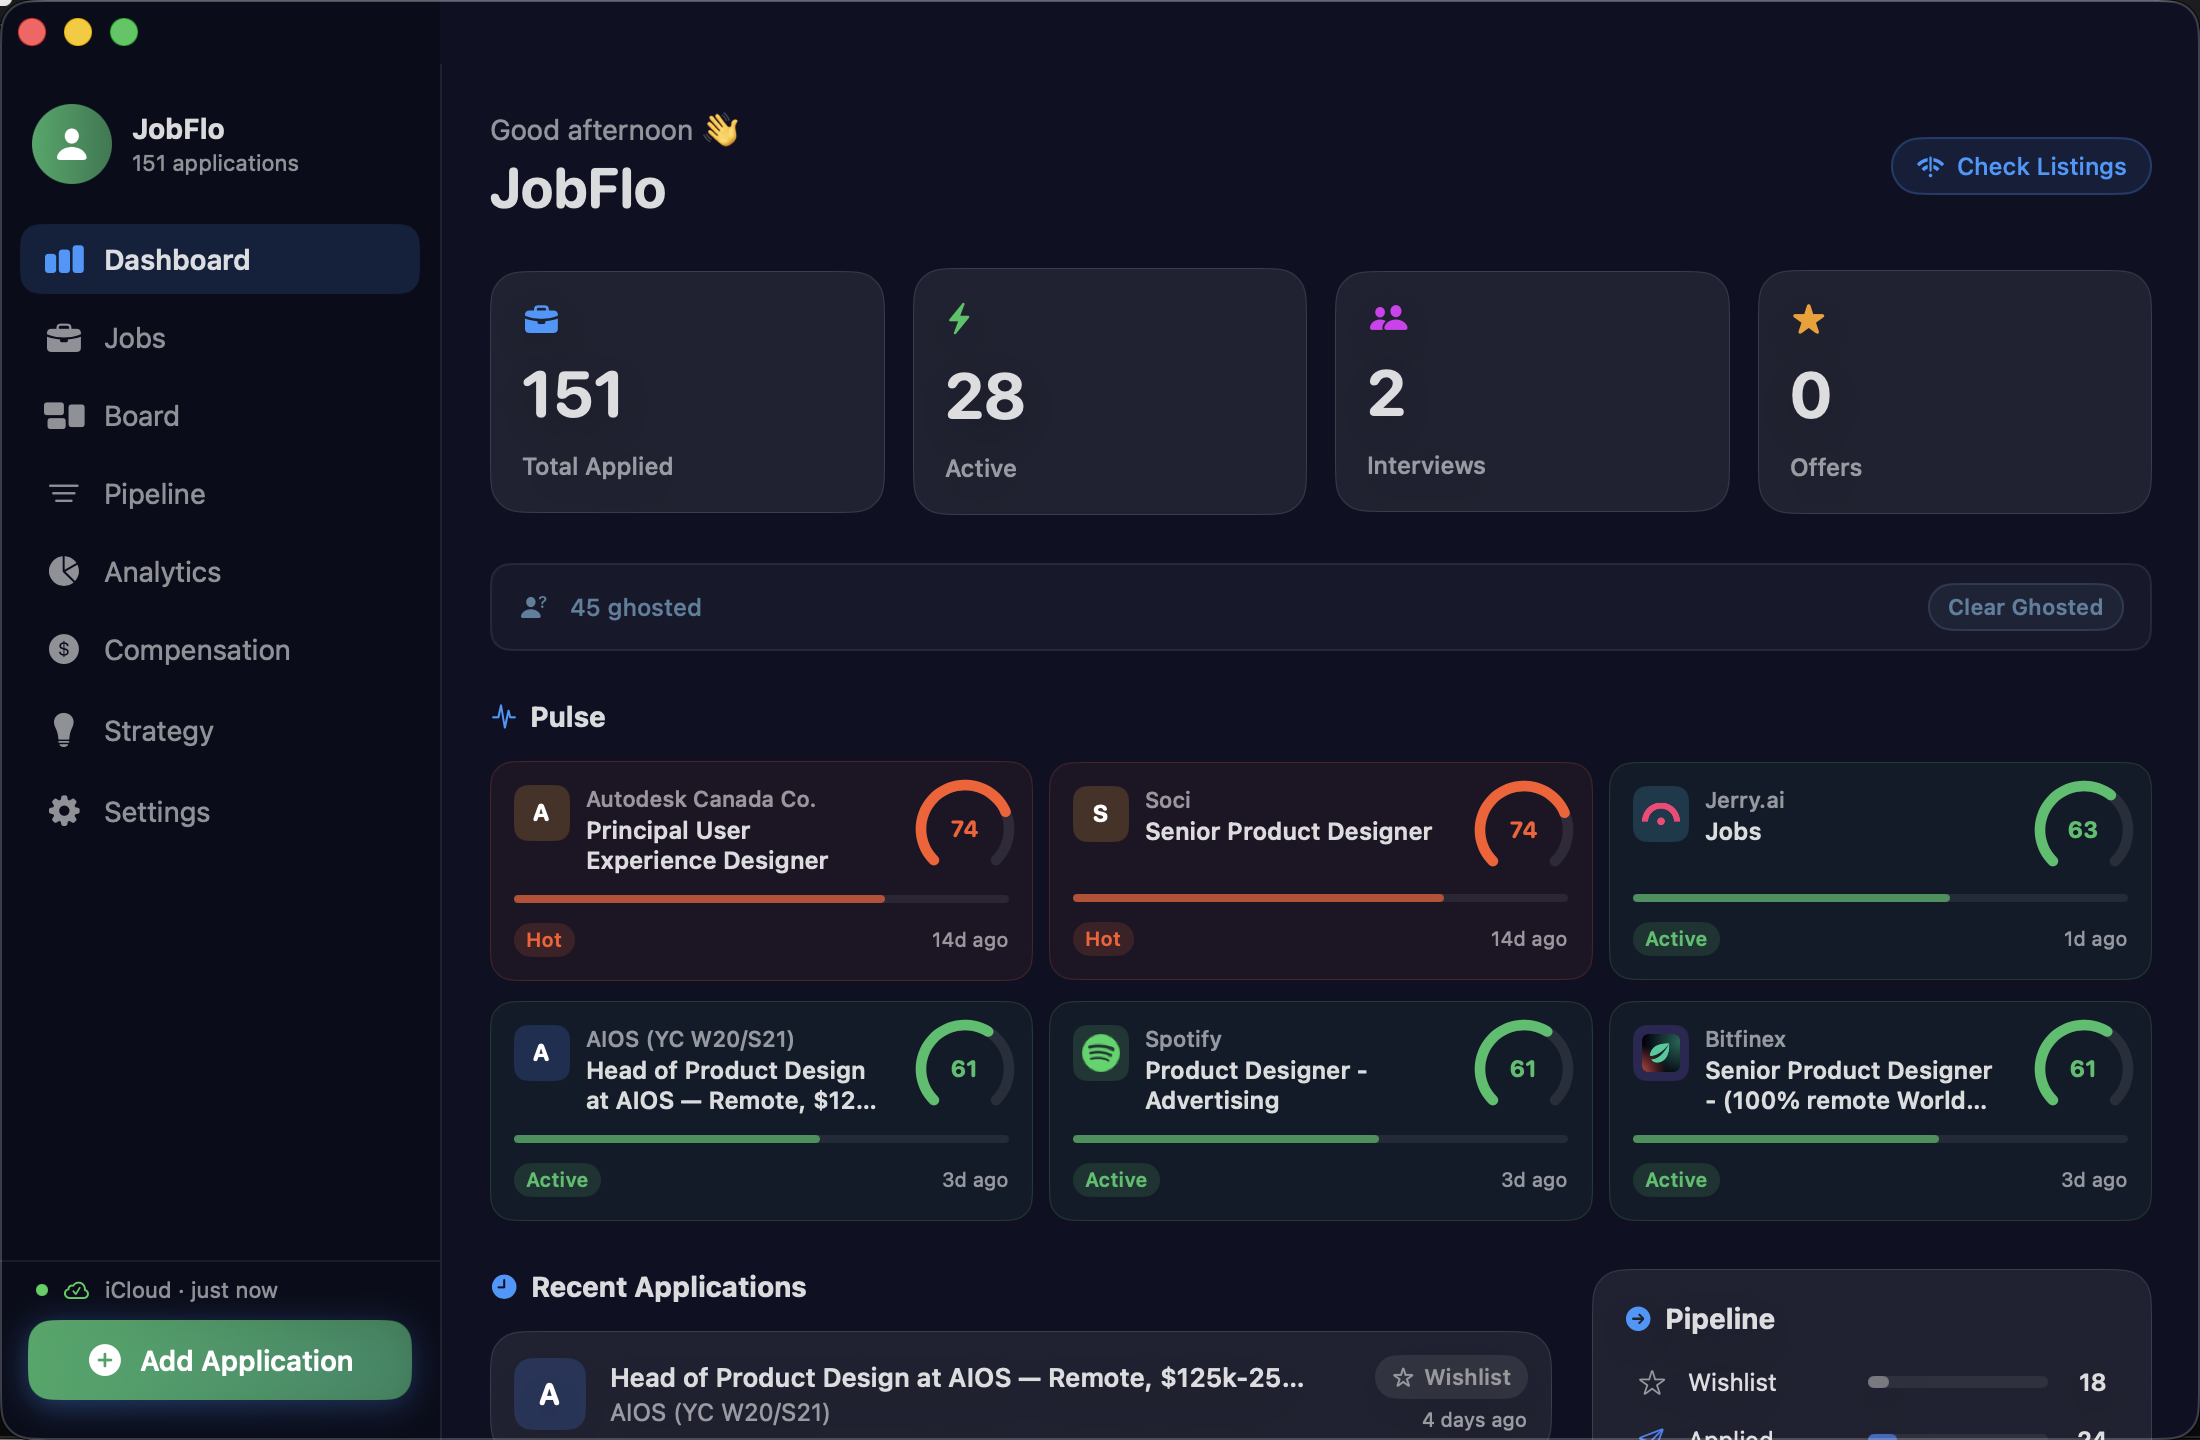Open Head of Product Design at AIOS recent application

click(x=1020, y=1386)
